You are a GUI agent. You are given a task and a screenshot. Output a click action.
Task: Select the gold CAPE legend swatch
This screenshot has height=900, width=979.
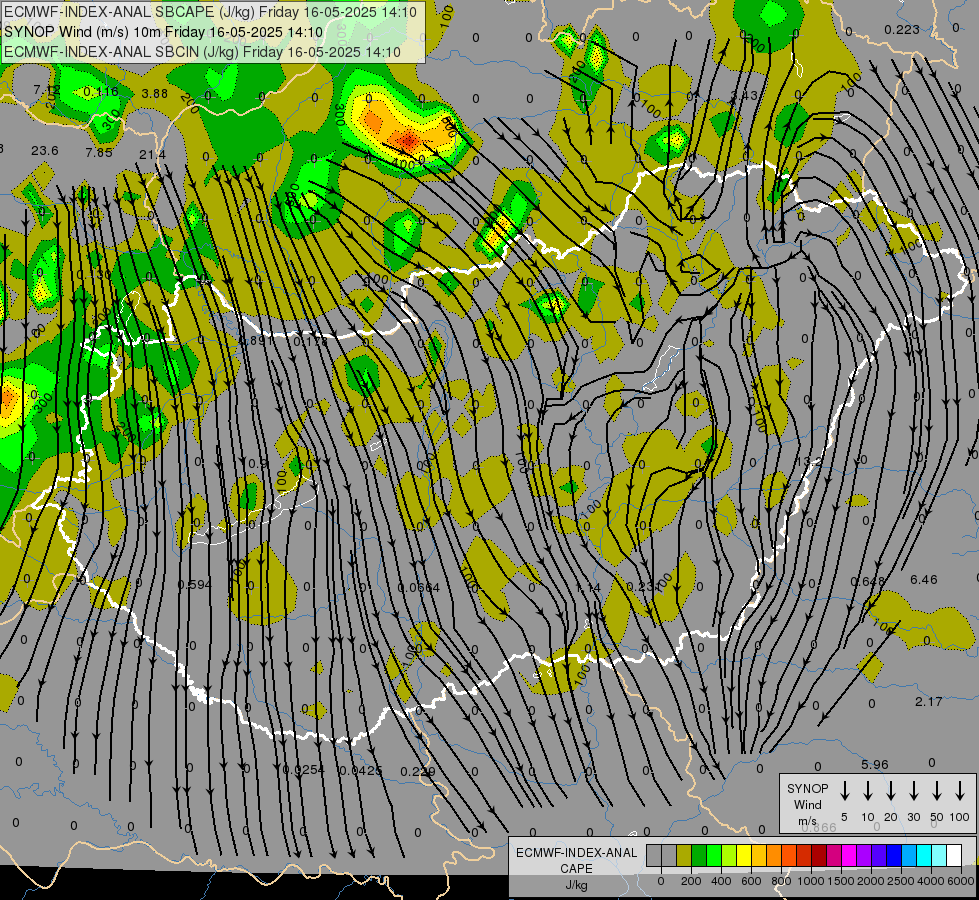point(760,855)
